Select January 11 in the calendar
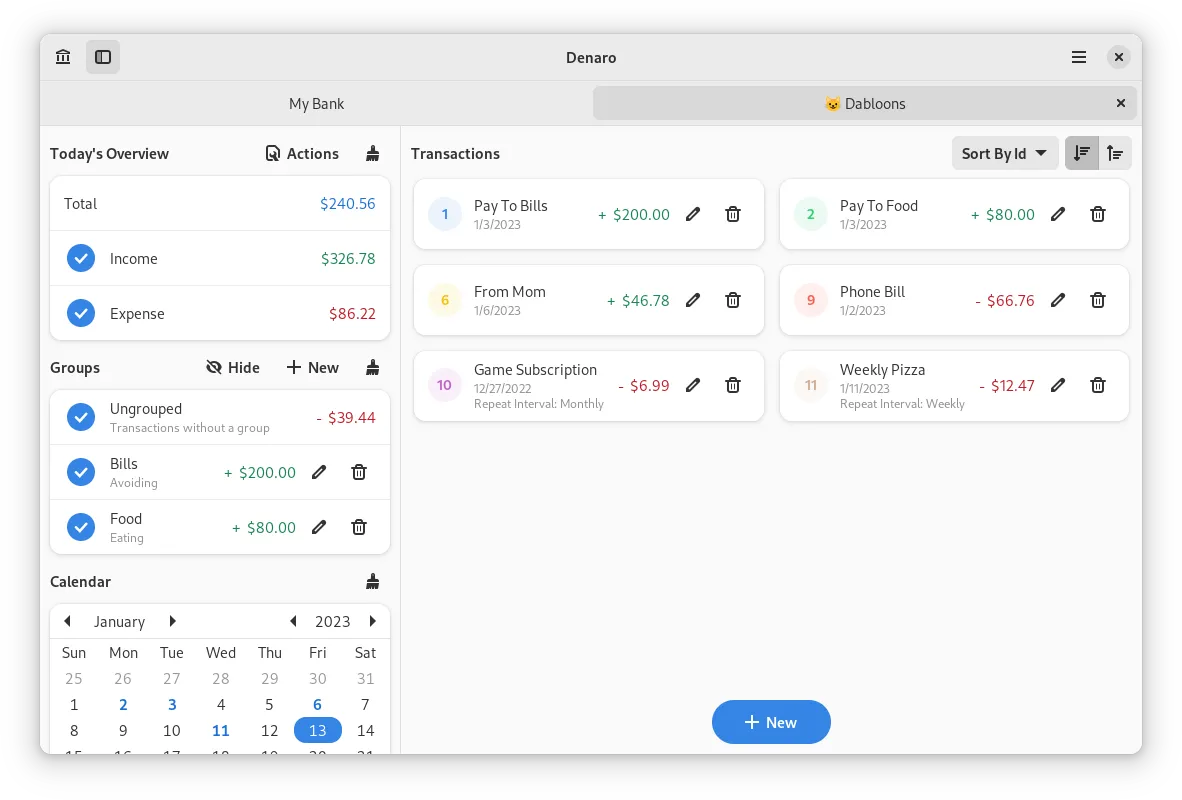This screenshot has height=800, width=1182. pyautogui.click(x=221, y=730)
